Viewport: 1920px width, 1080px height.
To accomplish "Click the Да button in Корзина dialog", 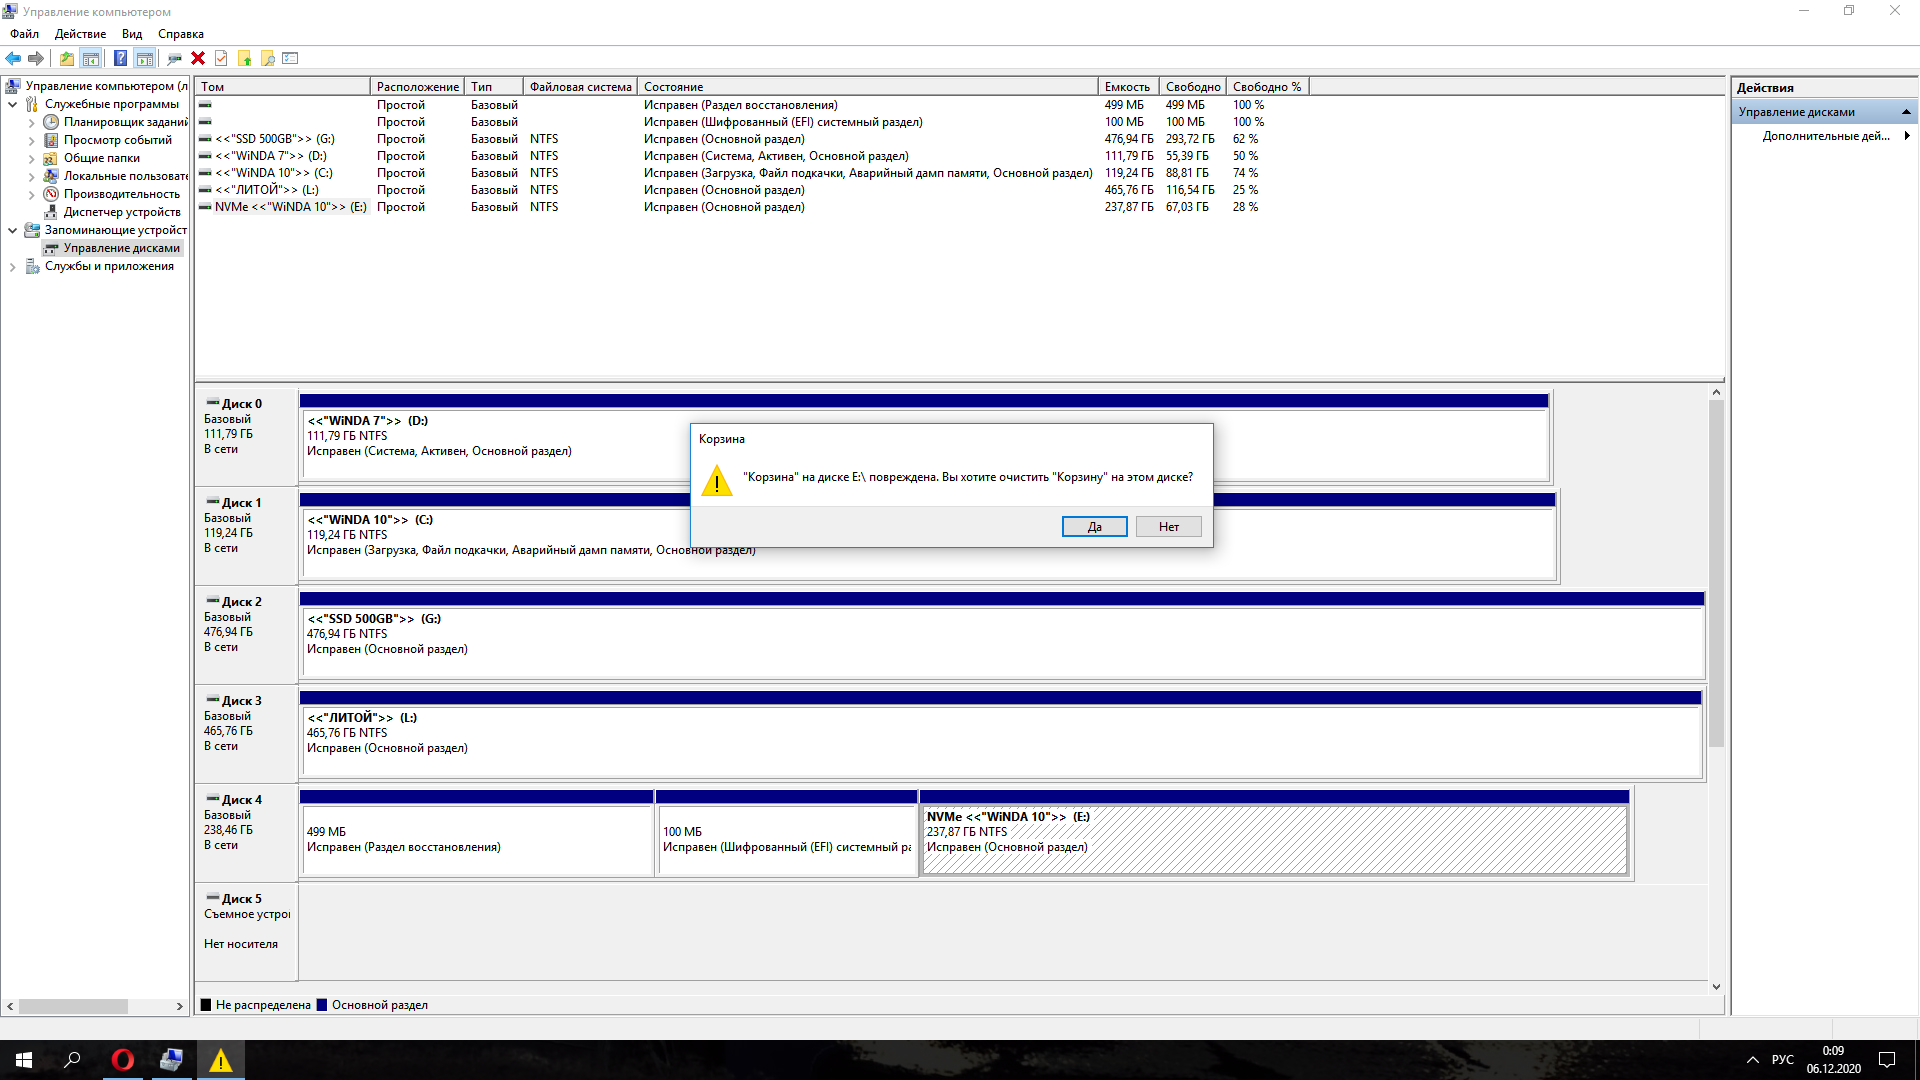I will [1094, 527].
